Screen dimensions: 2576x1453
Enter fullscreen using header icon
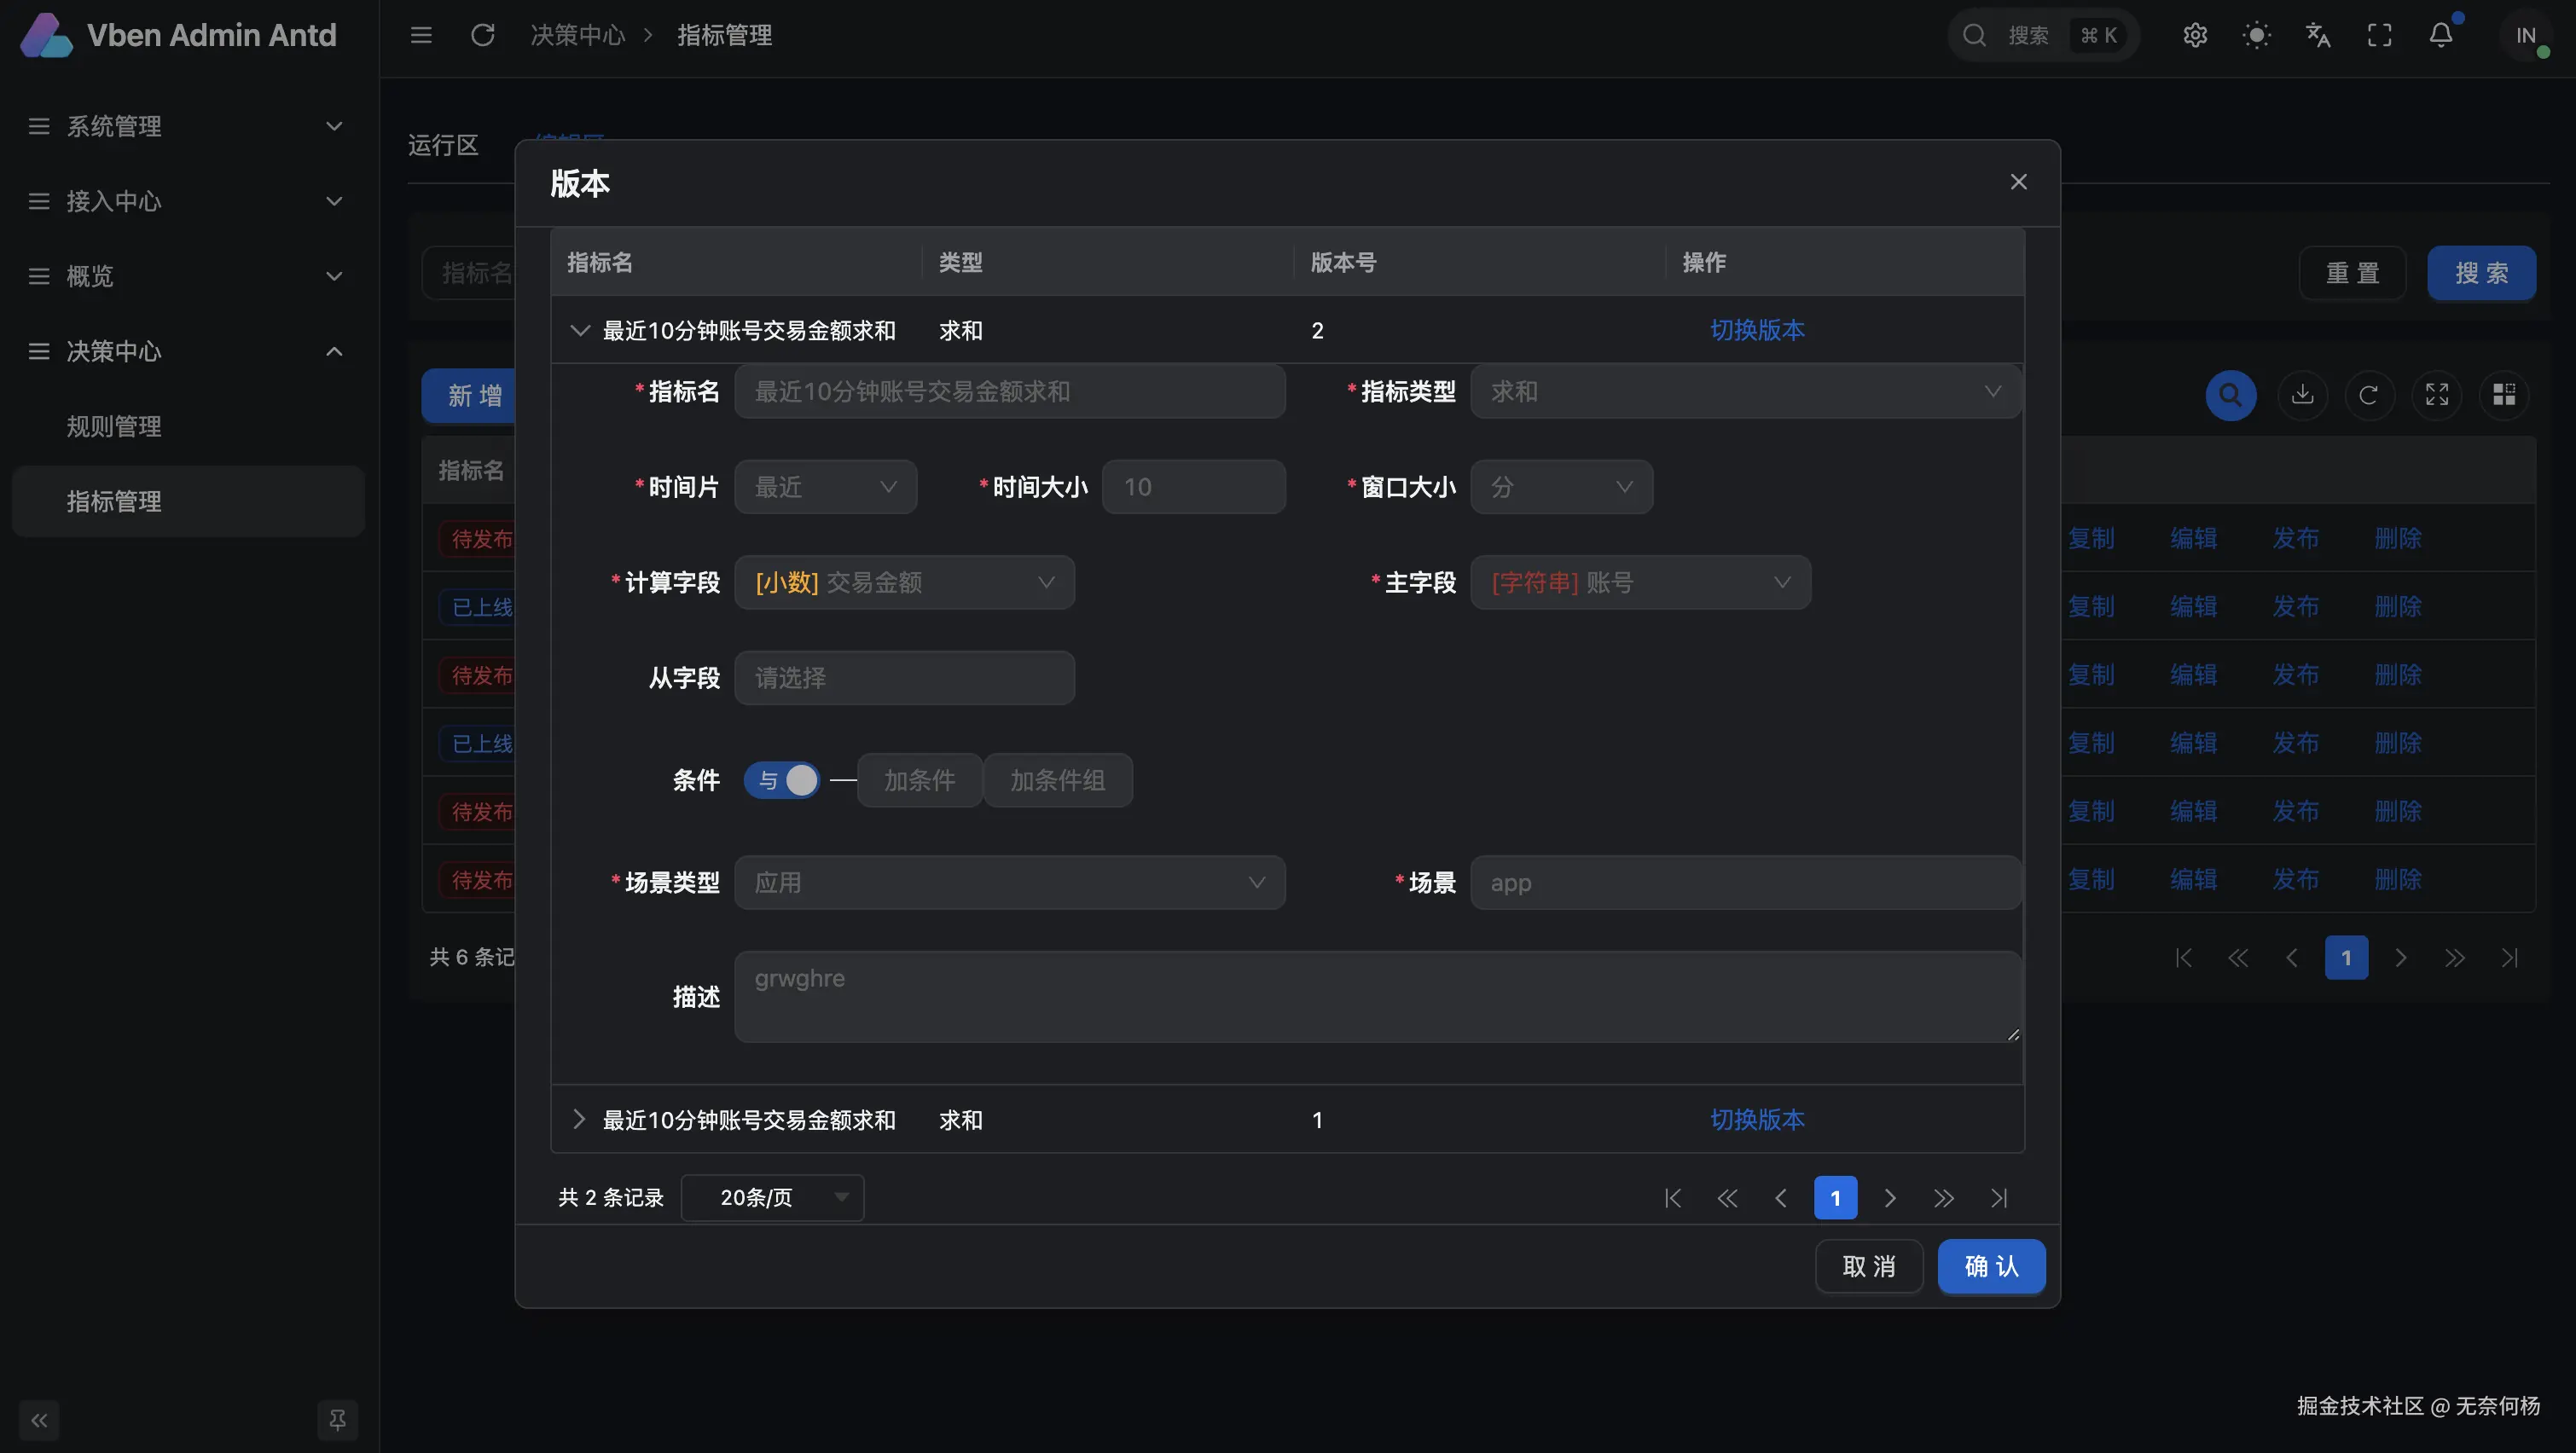[x=2380, y=36]
